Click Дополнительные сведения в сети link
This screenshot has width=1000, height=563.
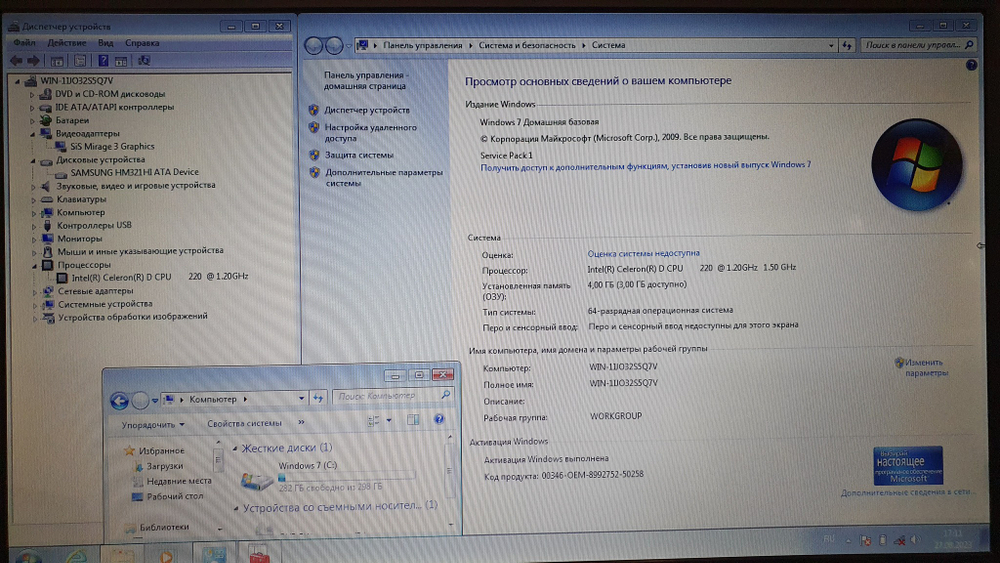(x=906, y=493)
